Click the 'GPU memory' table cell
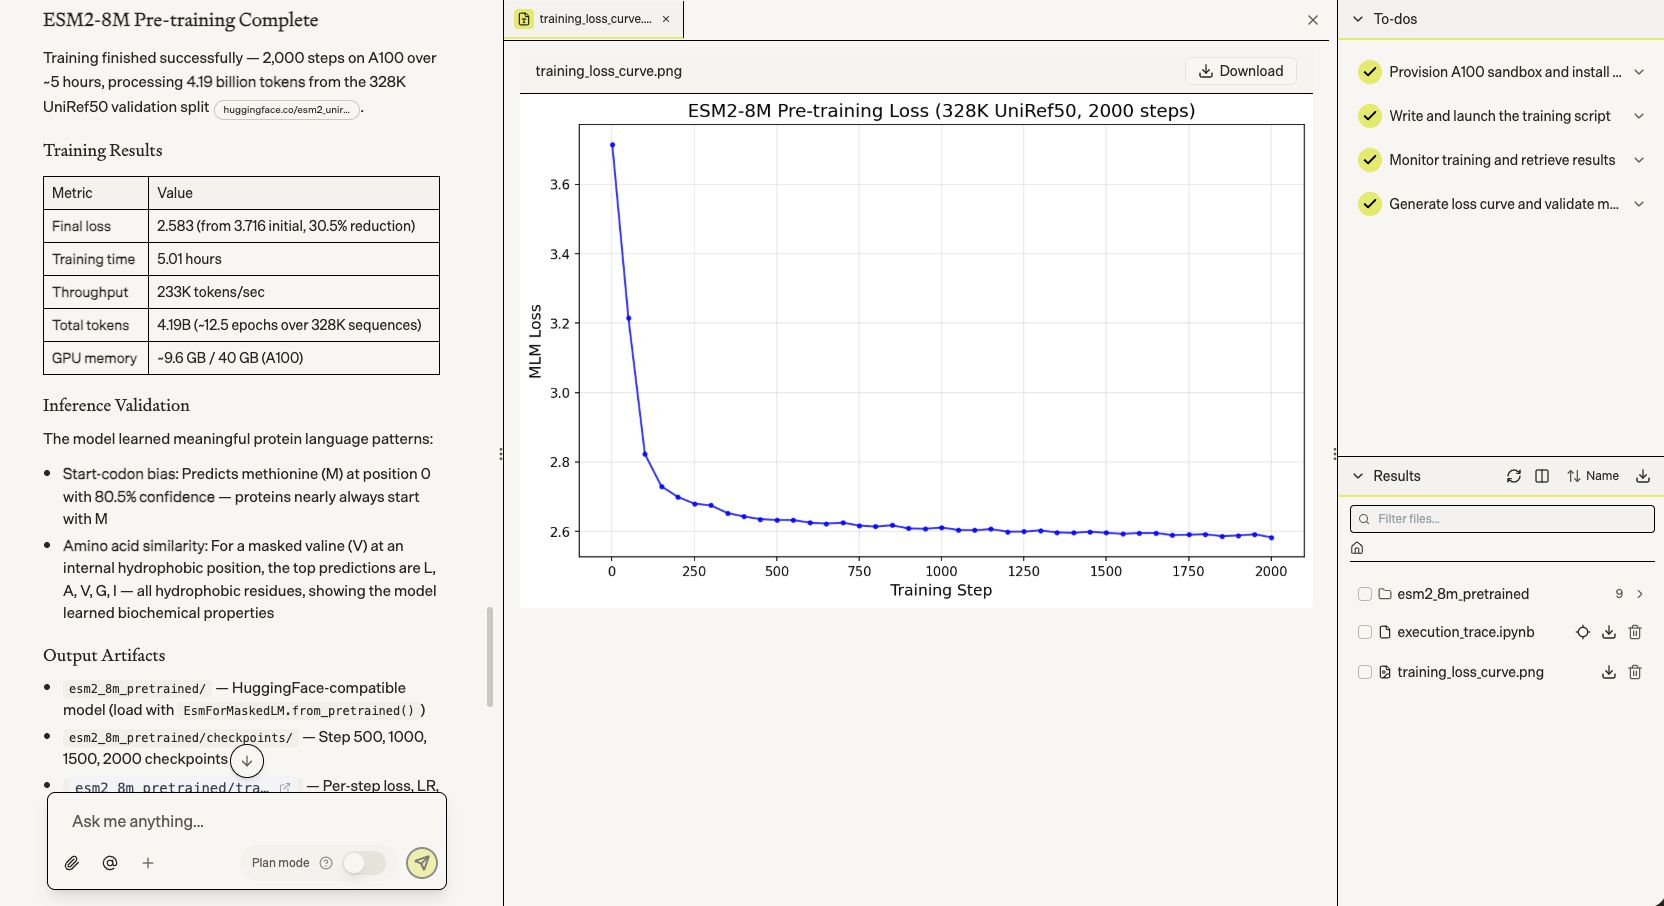The width and height of the screenshot is (1664, 906). pos(96,358)
